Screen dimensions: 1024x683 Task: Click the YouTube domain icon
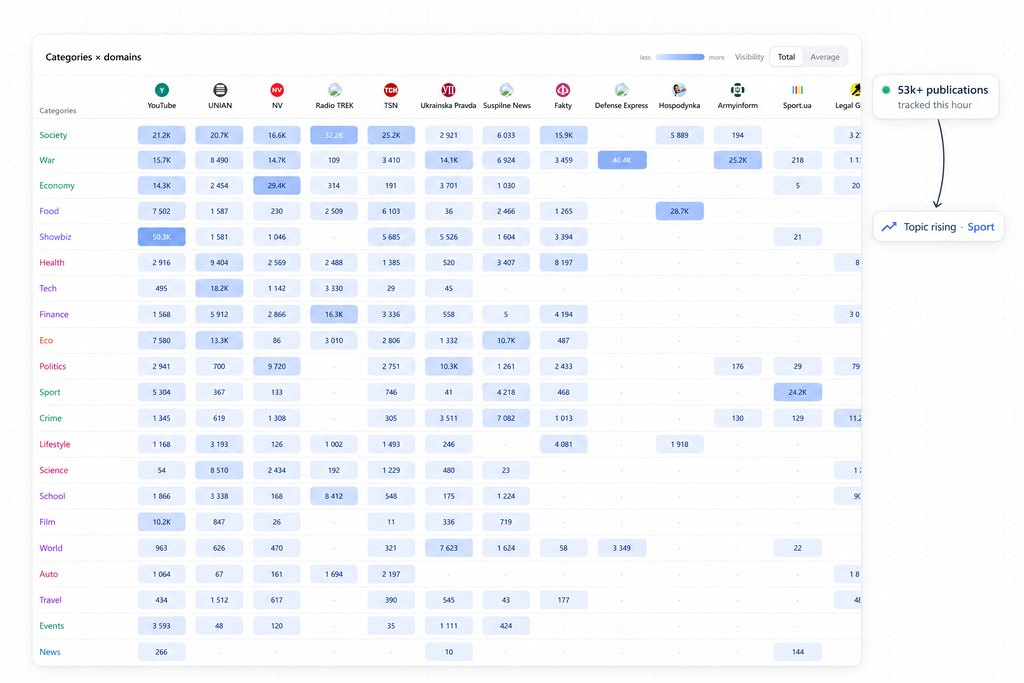(162, 90)
